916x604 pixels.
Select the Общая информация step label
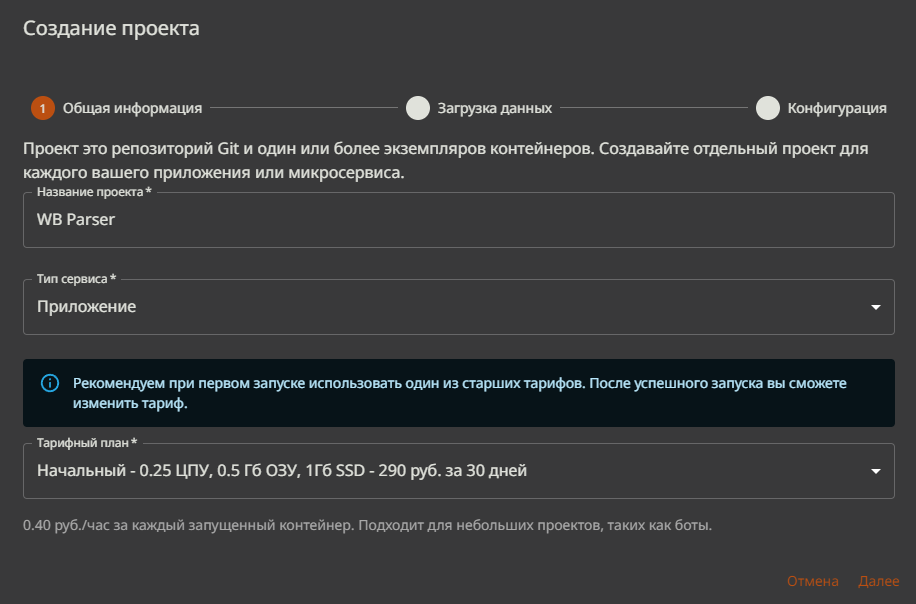coord(132,108)
